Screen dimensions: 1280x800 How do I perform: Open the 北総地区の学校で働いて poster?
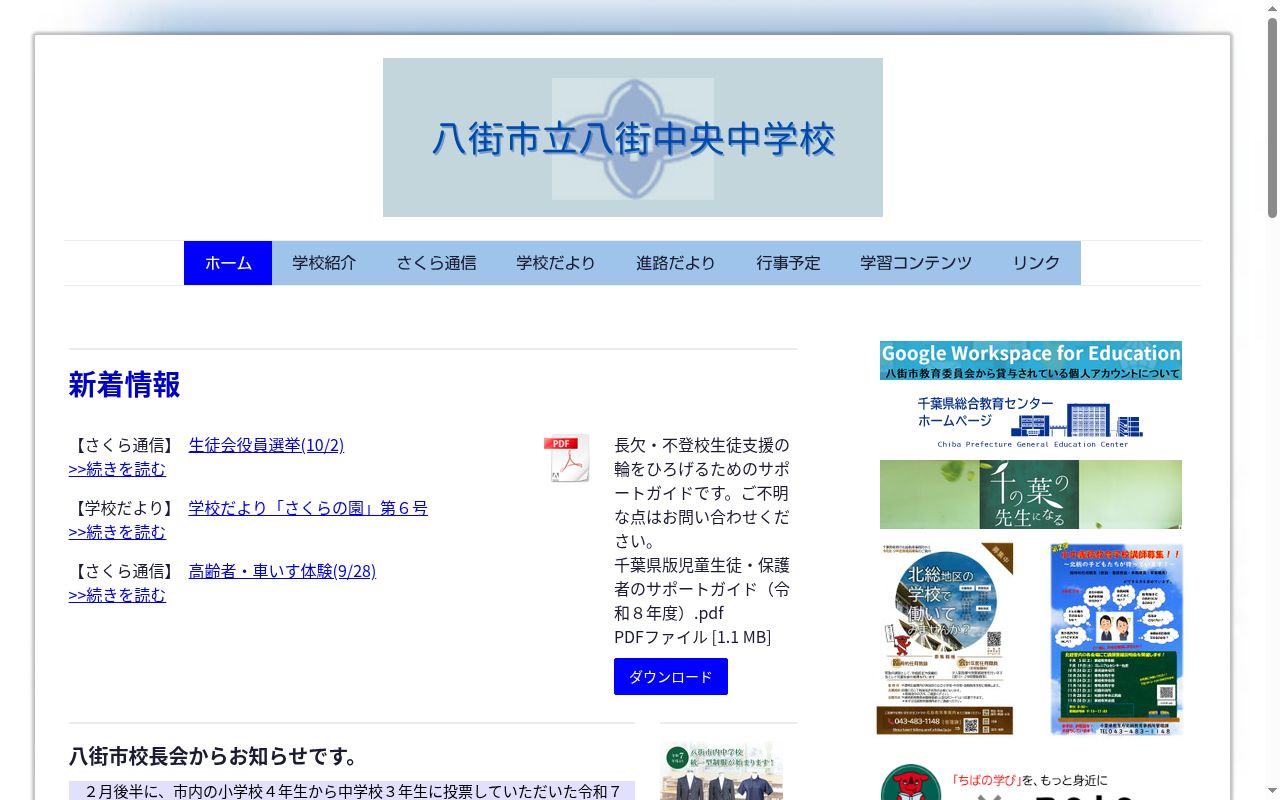tap(945, 639)
